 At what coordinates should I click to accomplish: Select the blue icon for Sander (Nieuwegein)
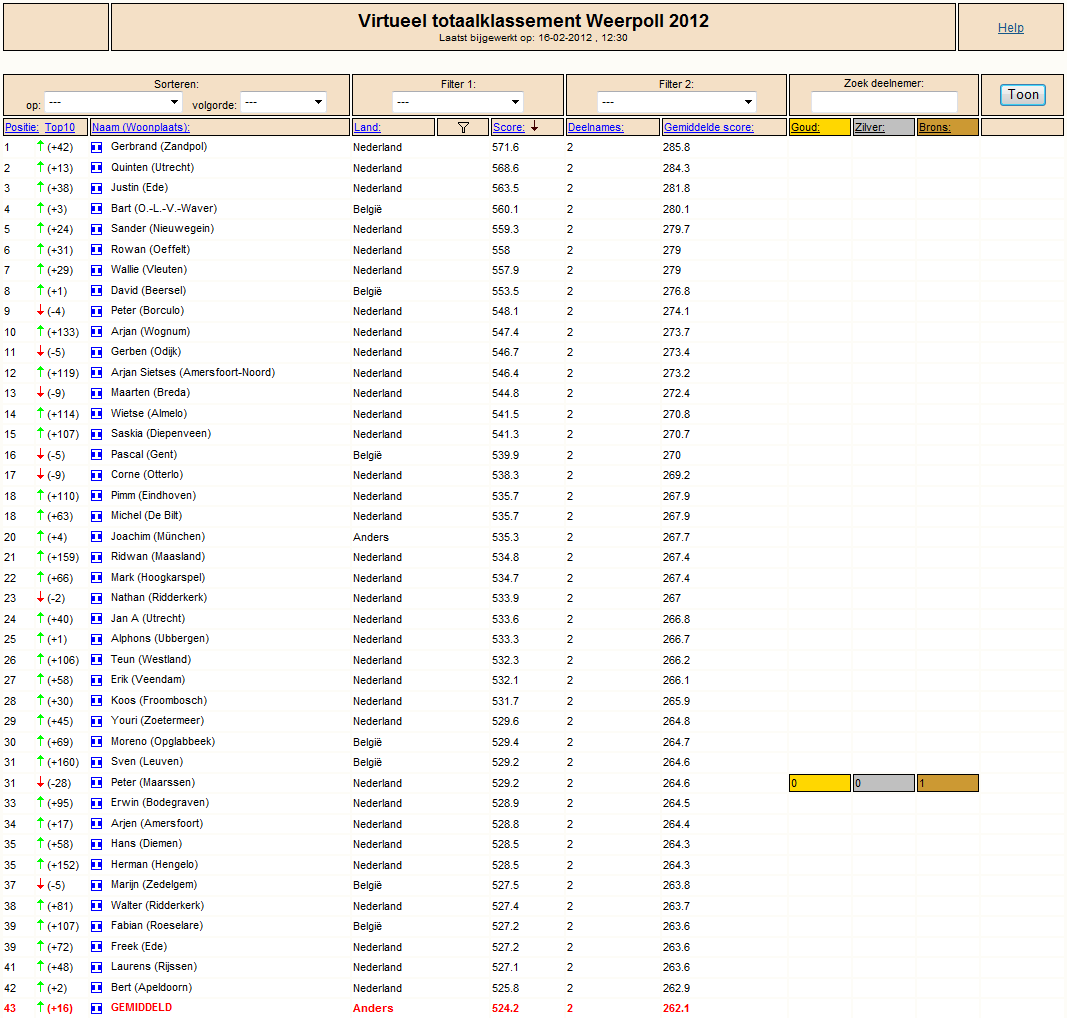[97, 229]
